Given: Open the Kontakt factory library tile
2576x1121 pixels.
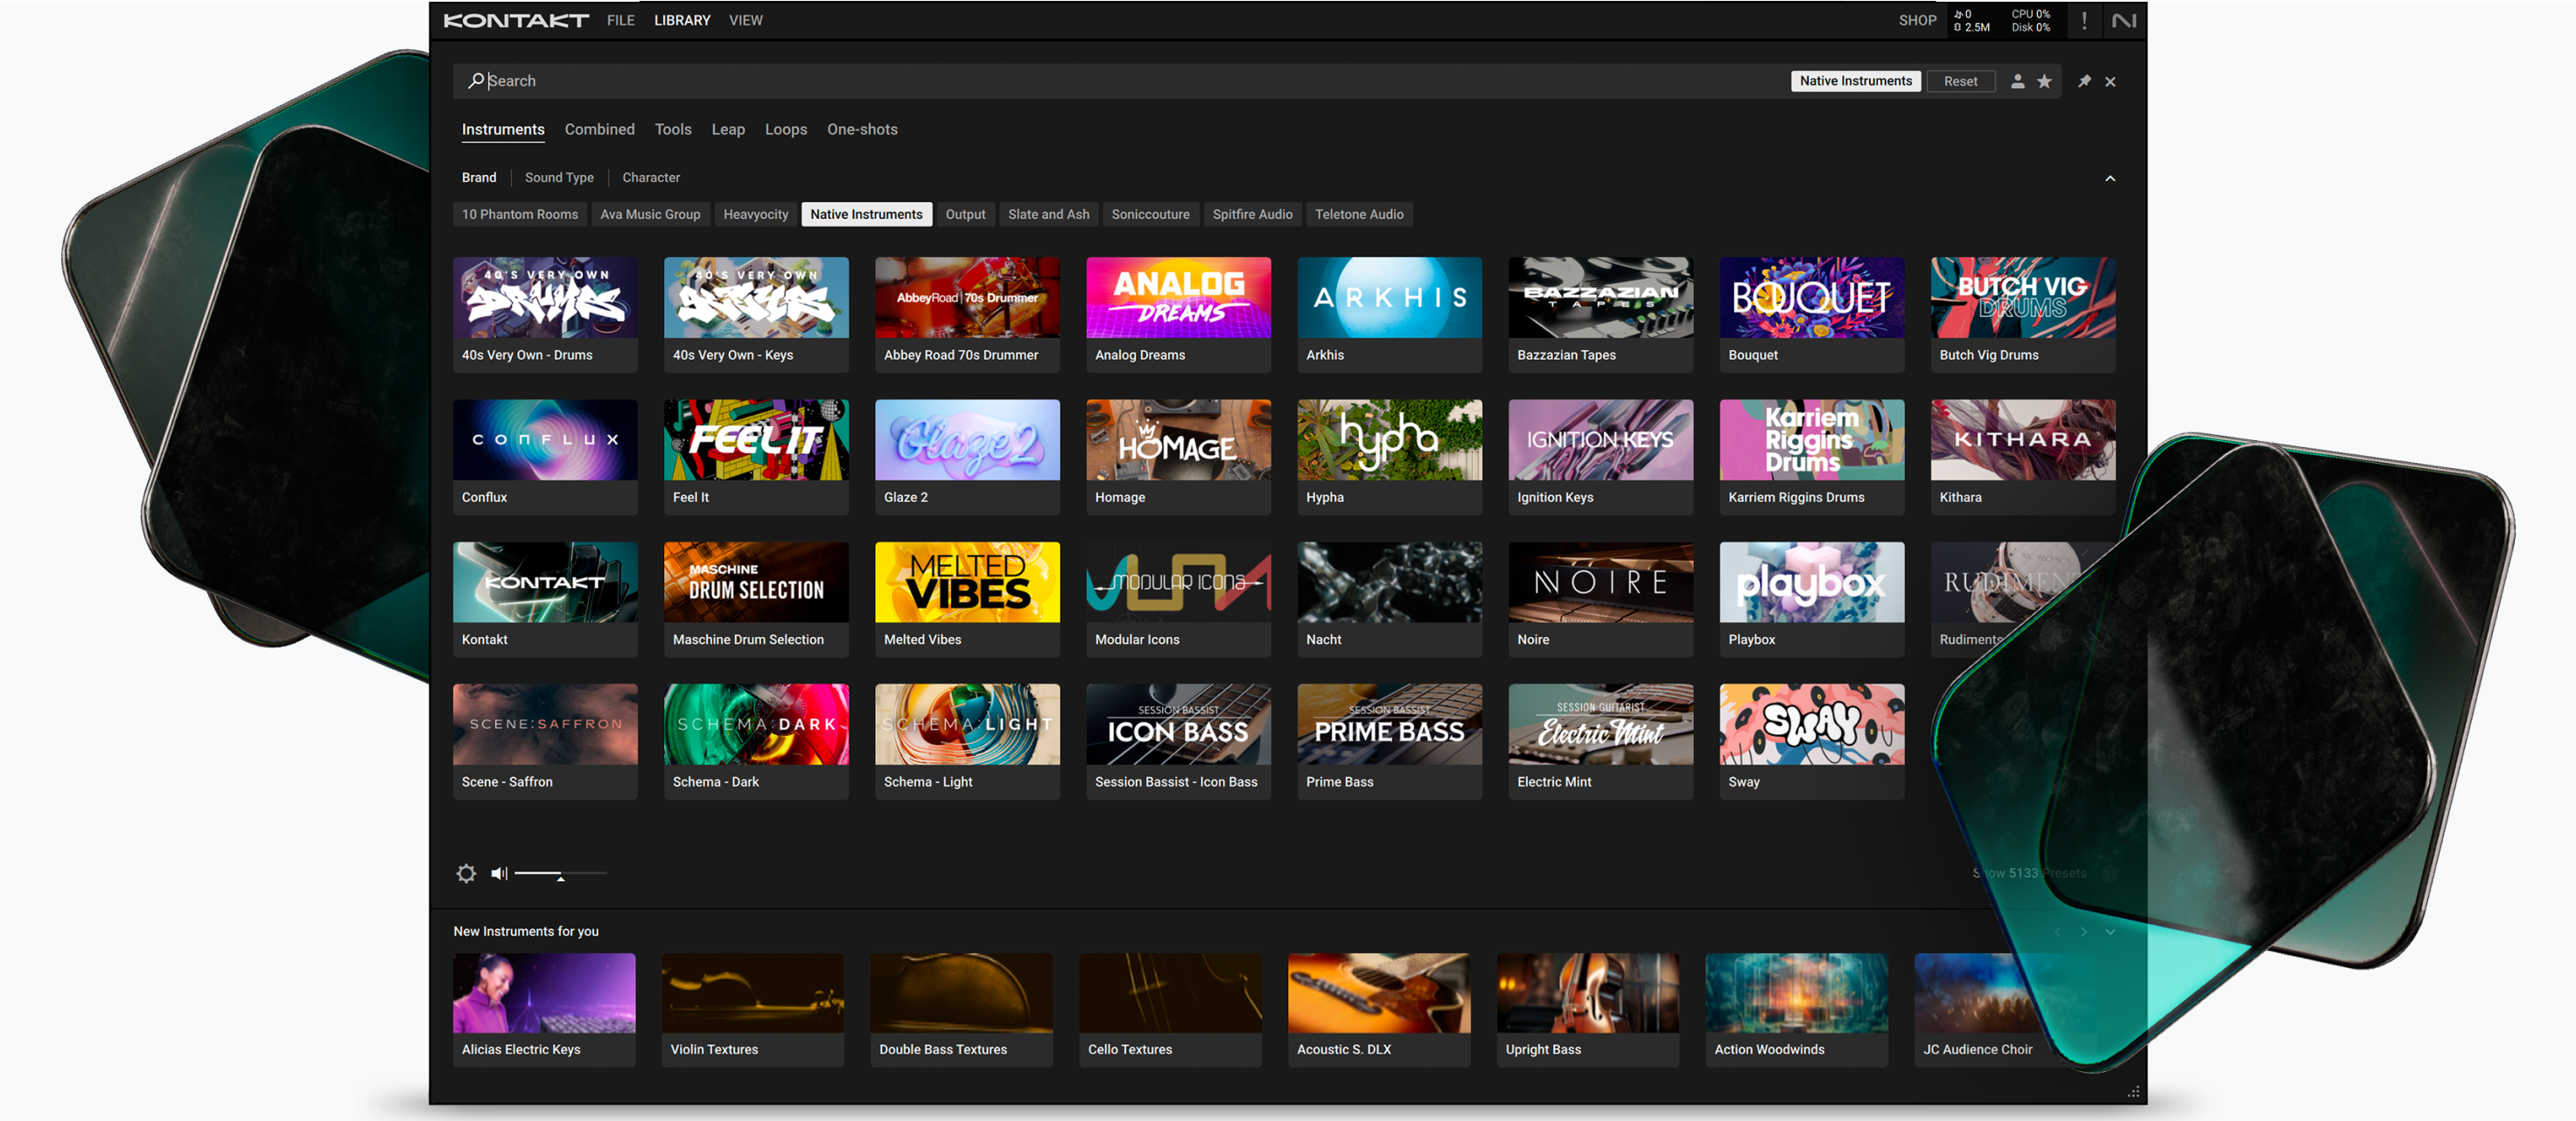Looking at the screenshot, I should pos(545,599).
